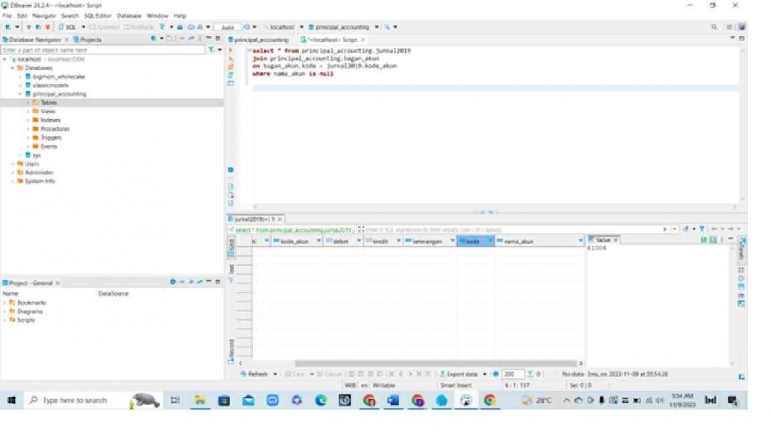The image size is (770, 433).
Task: Select the Triggers folder
Action: coord(51,137)
